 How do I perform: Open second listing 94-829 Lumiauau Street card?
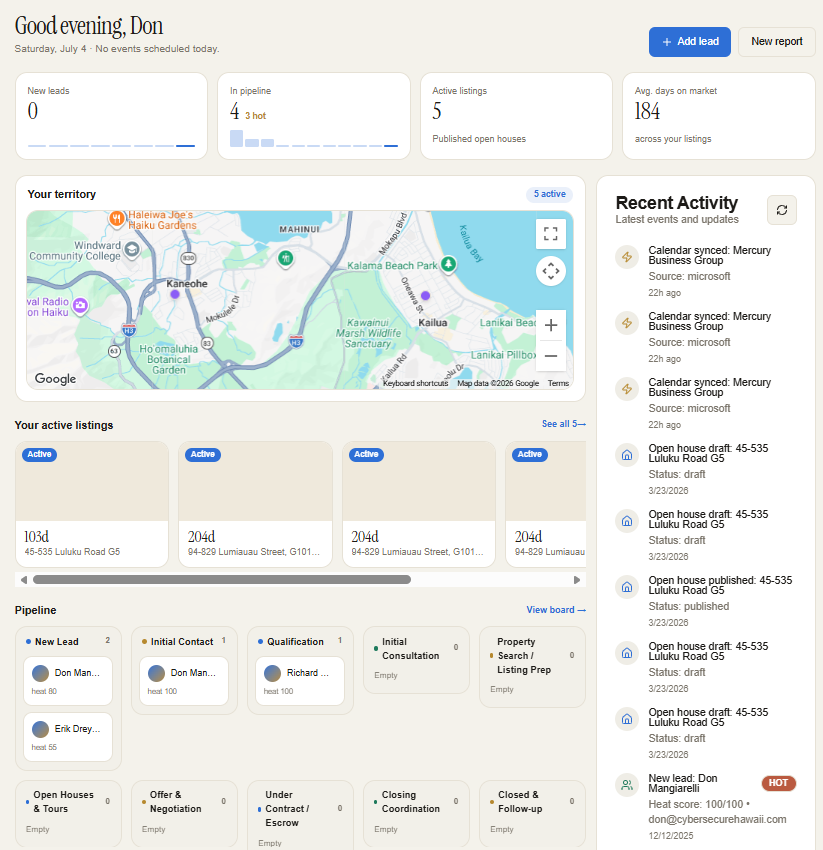point(255,504)
